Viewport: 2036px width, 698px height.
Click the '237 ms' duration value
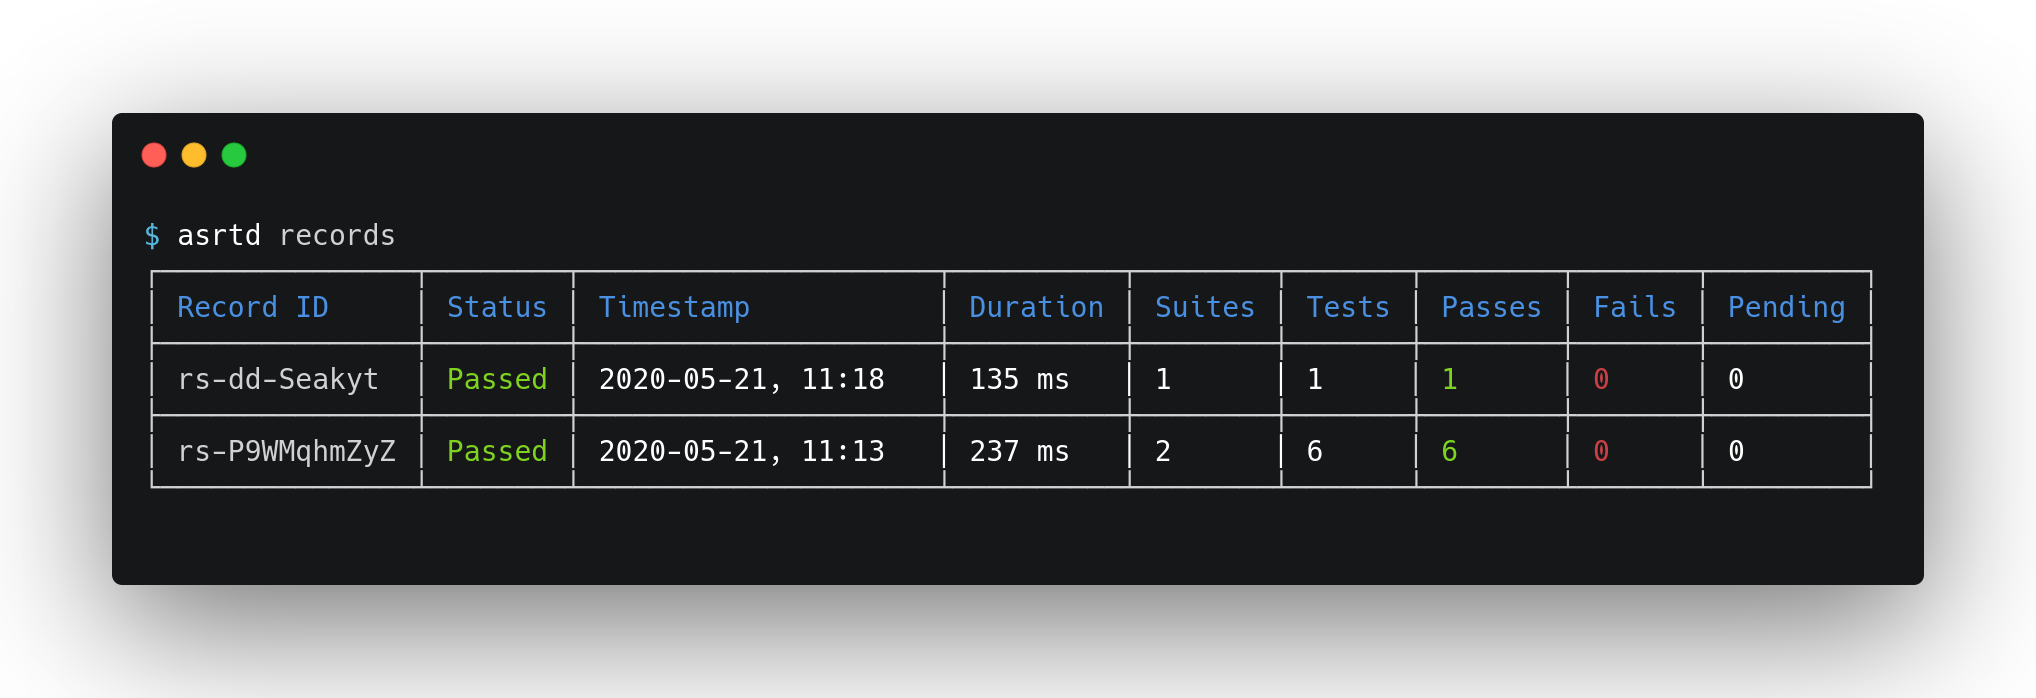point(1019,451)
